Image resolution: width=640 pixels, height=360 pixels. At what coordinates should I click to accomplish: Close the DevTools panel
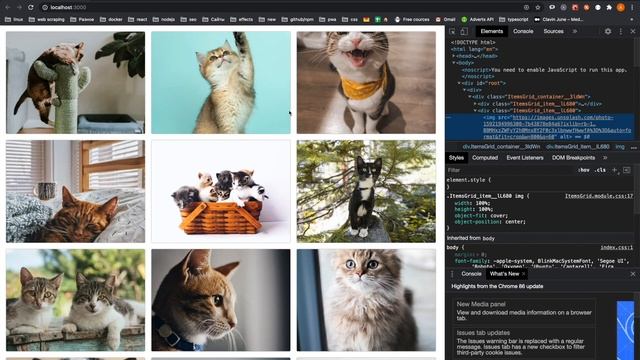click(x=633, y=31)
